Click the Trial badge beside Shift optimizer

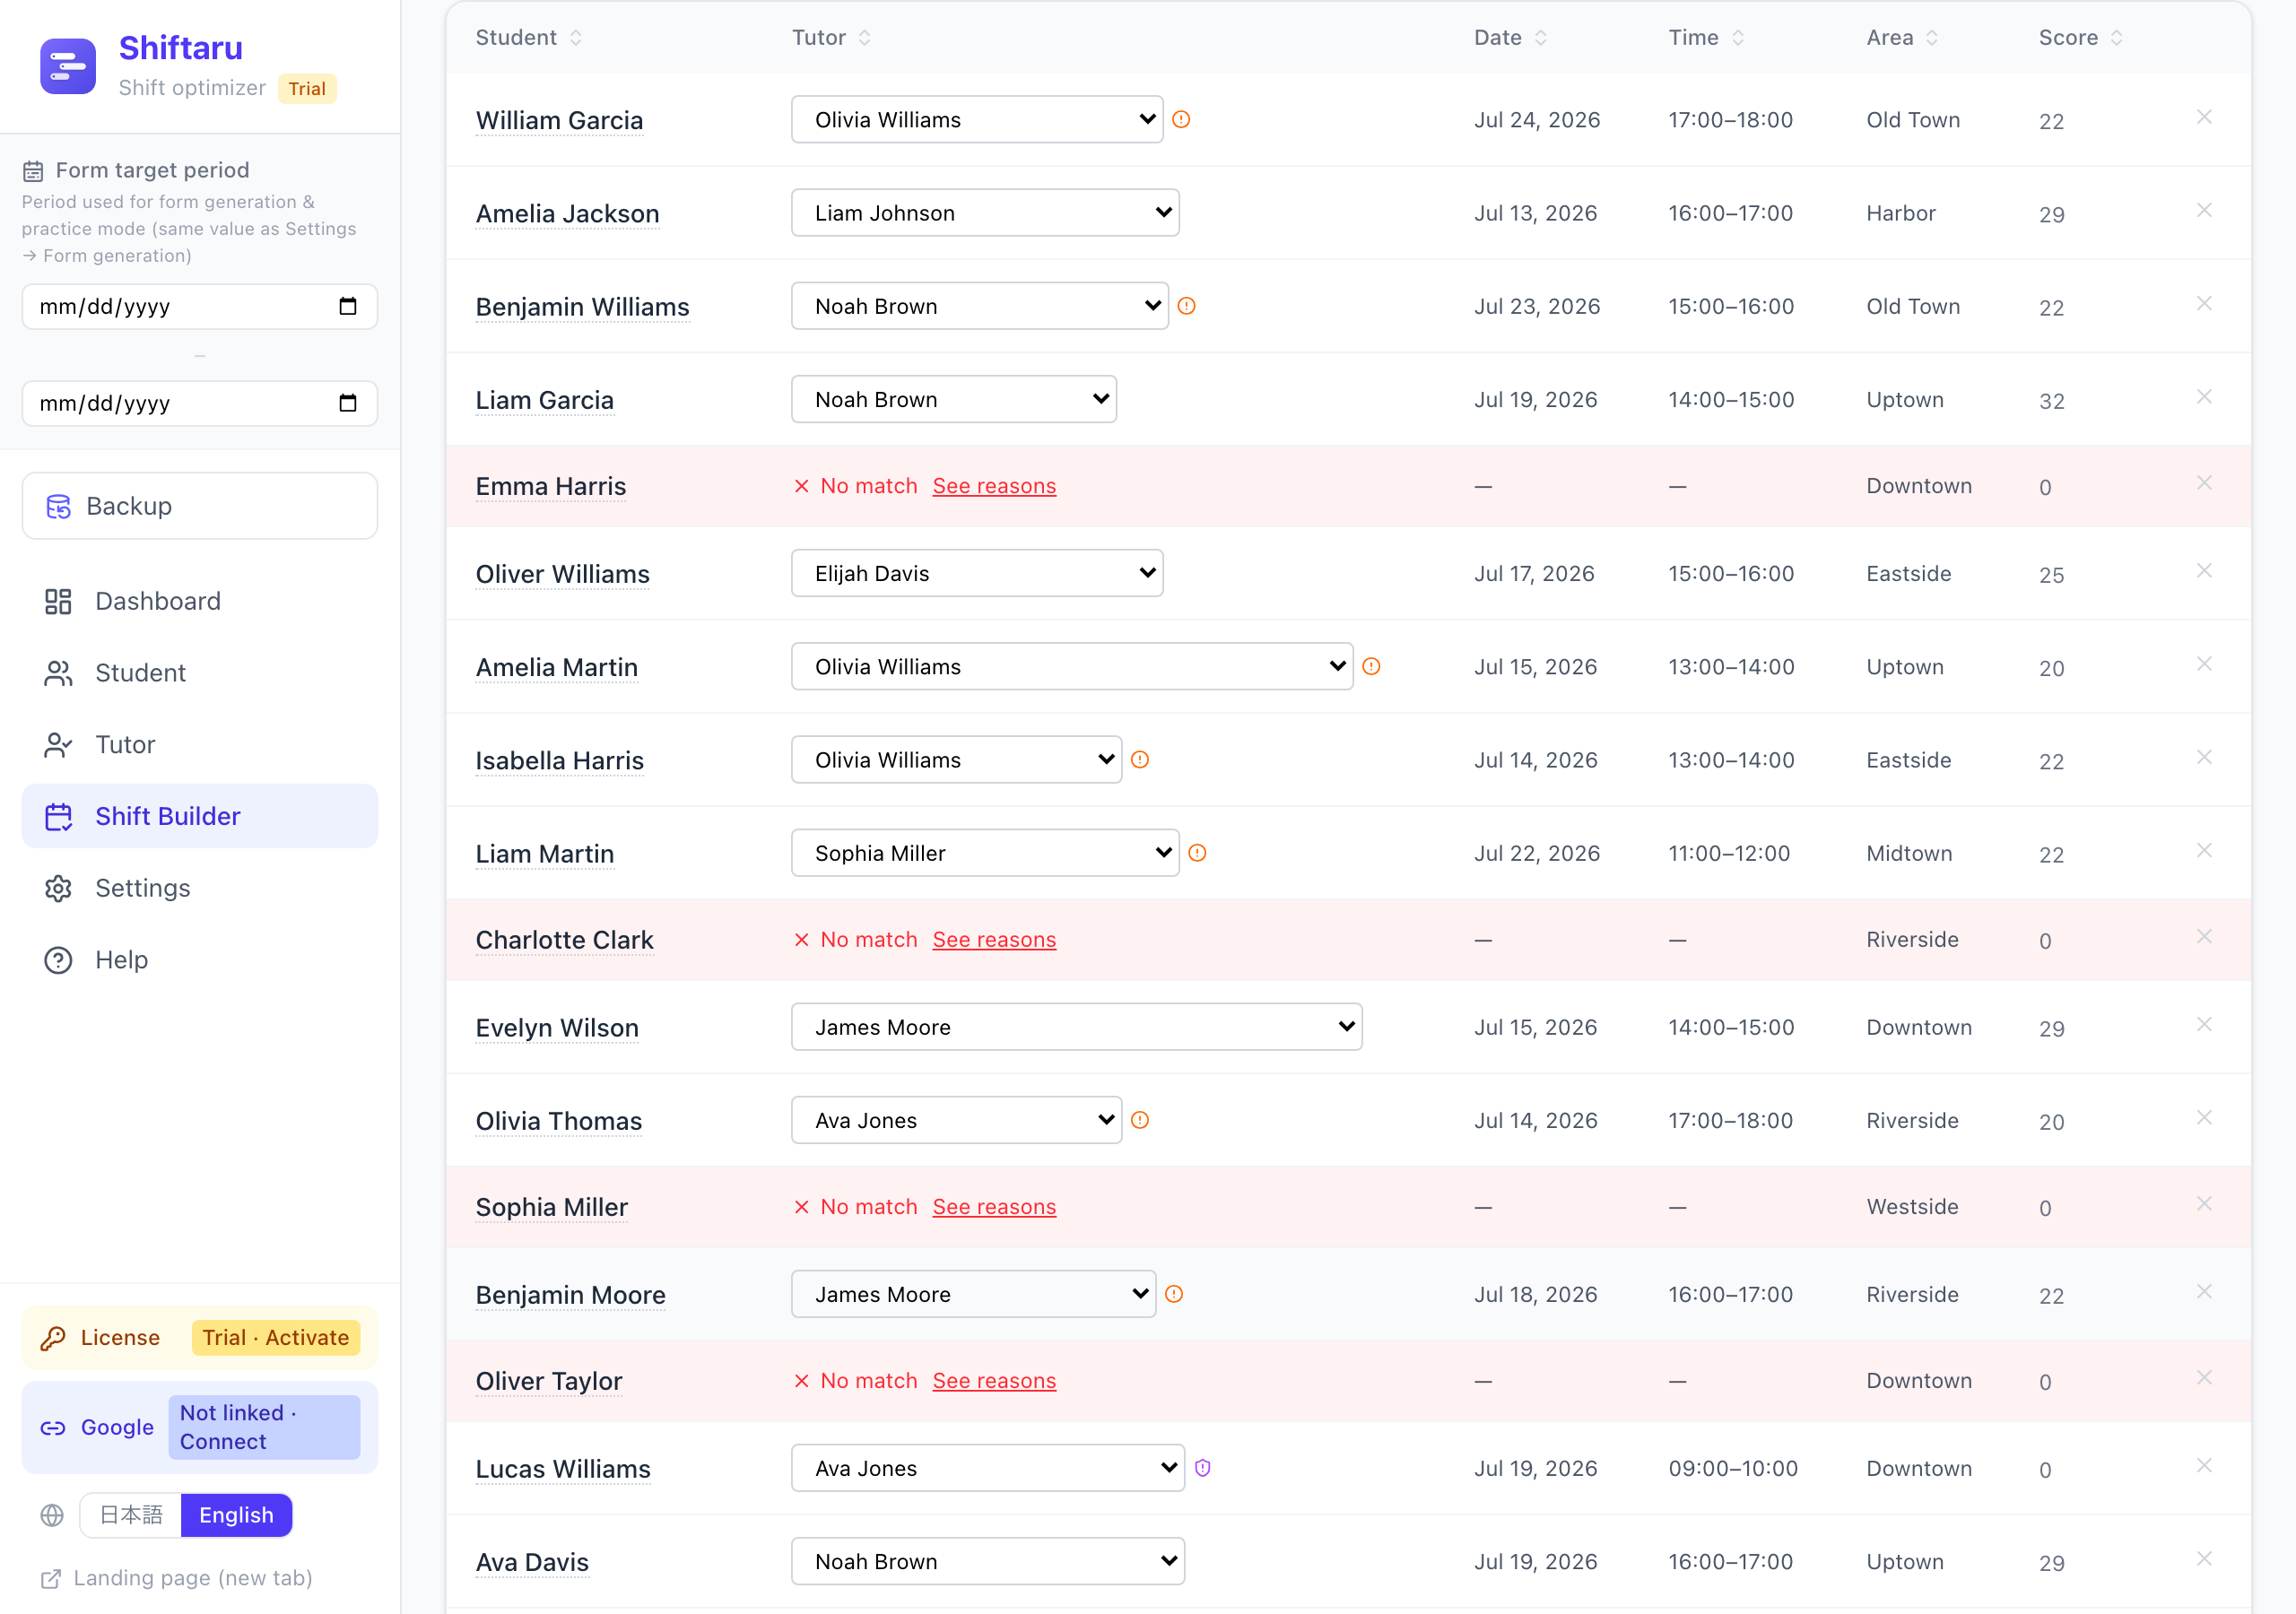pos(307,88)
